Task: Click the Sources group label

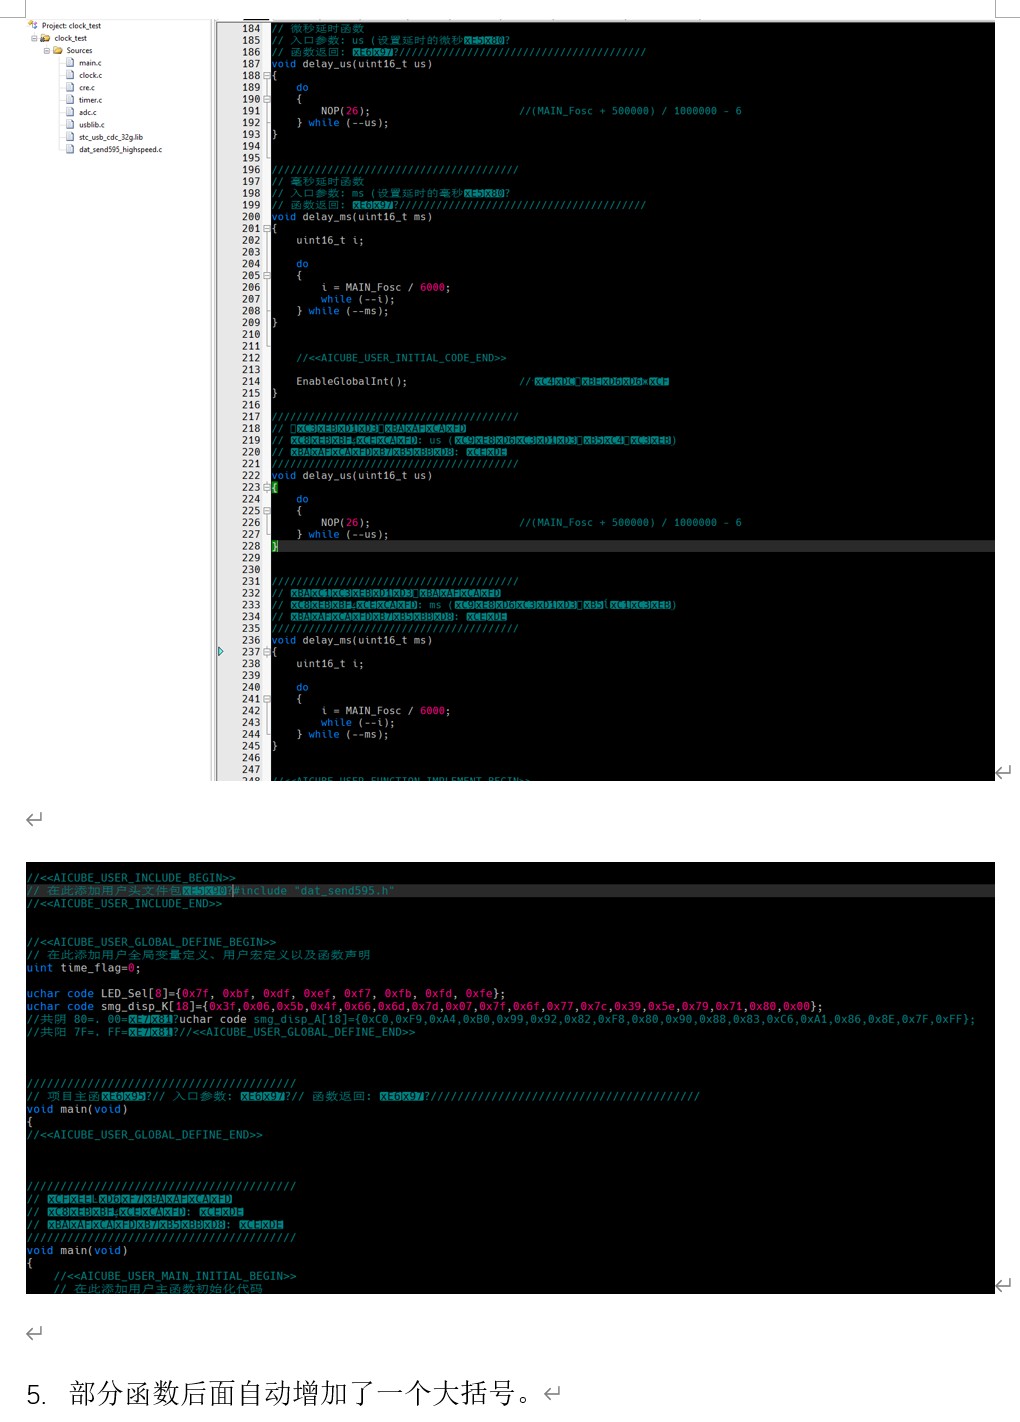Action: [80, 50]
